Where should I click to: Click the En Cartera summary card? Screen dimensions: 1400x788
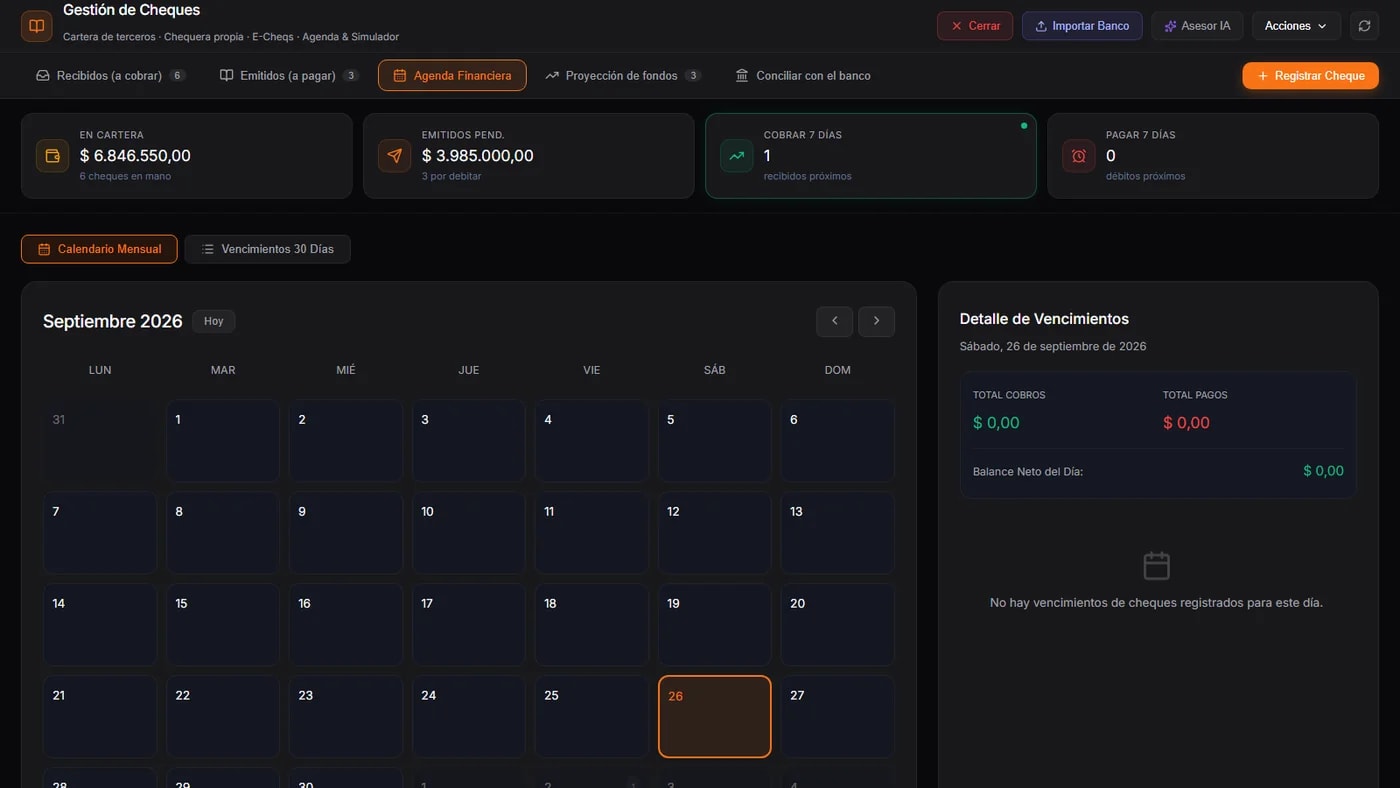[187, 156]
